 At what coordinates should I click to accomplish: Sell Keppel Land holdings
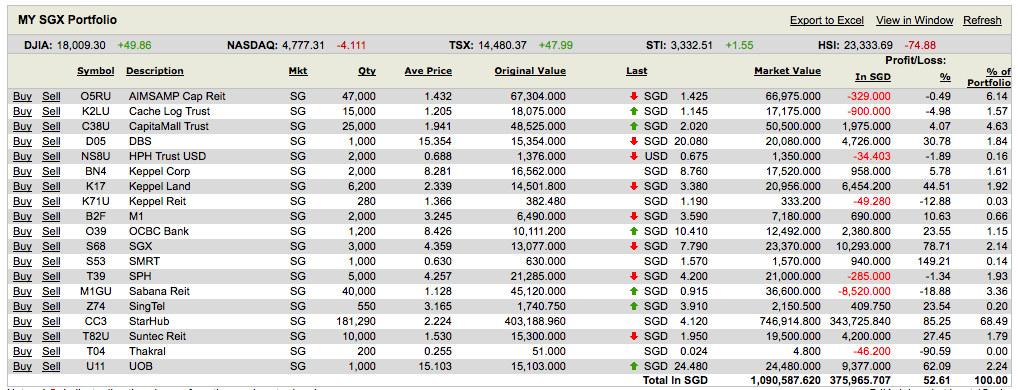(x=51, y=186)
